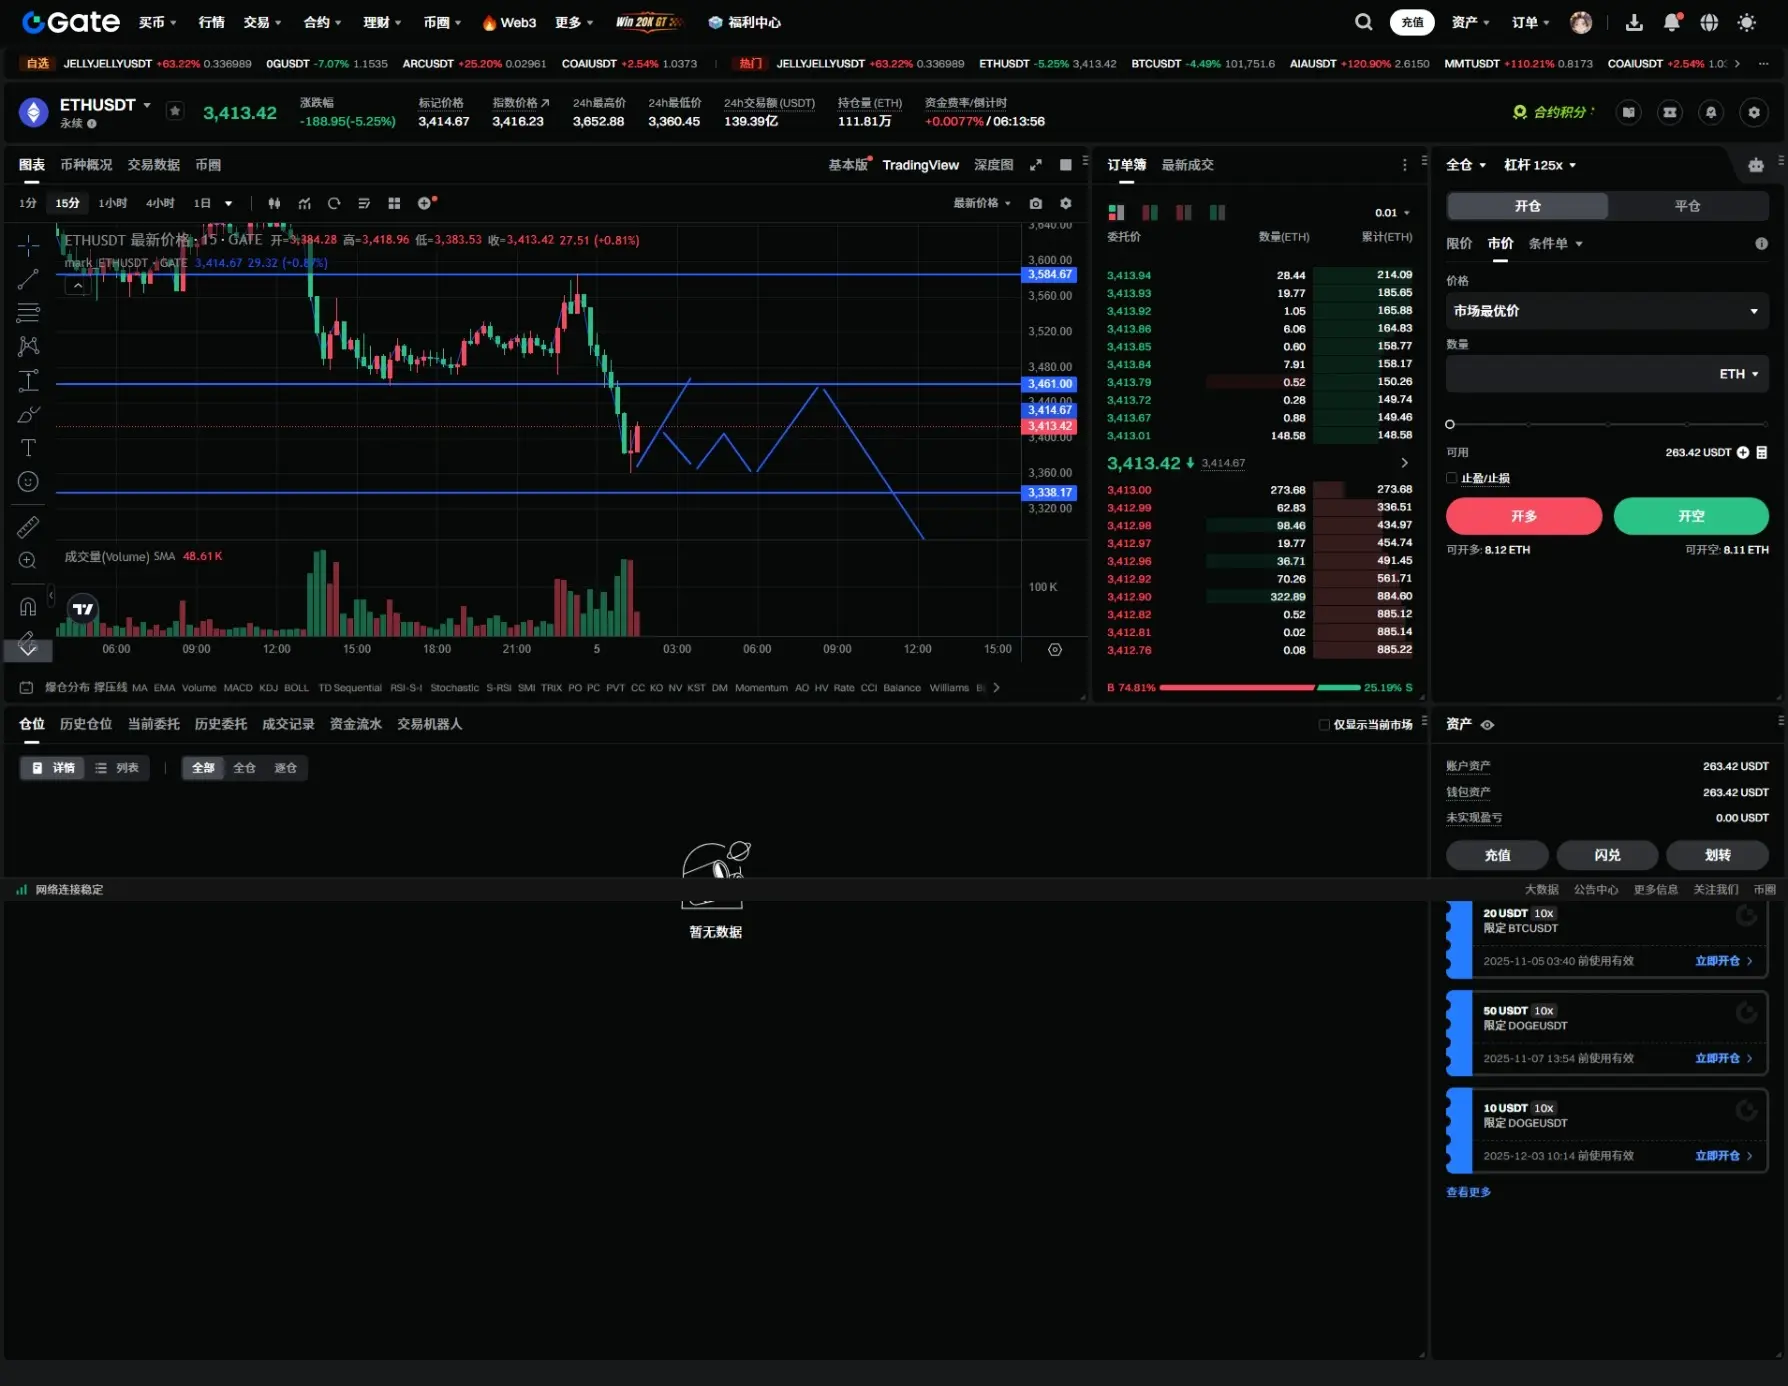This screenshot has height=1386, width=1788.
Task: Open the 历史仓位 tab
Action: 86,724
